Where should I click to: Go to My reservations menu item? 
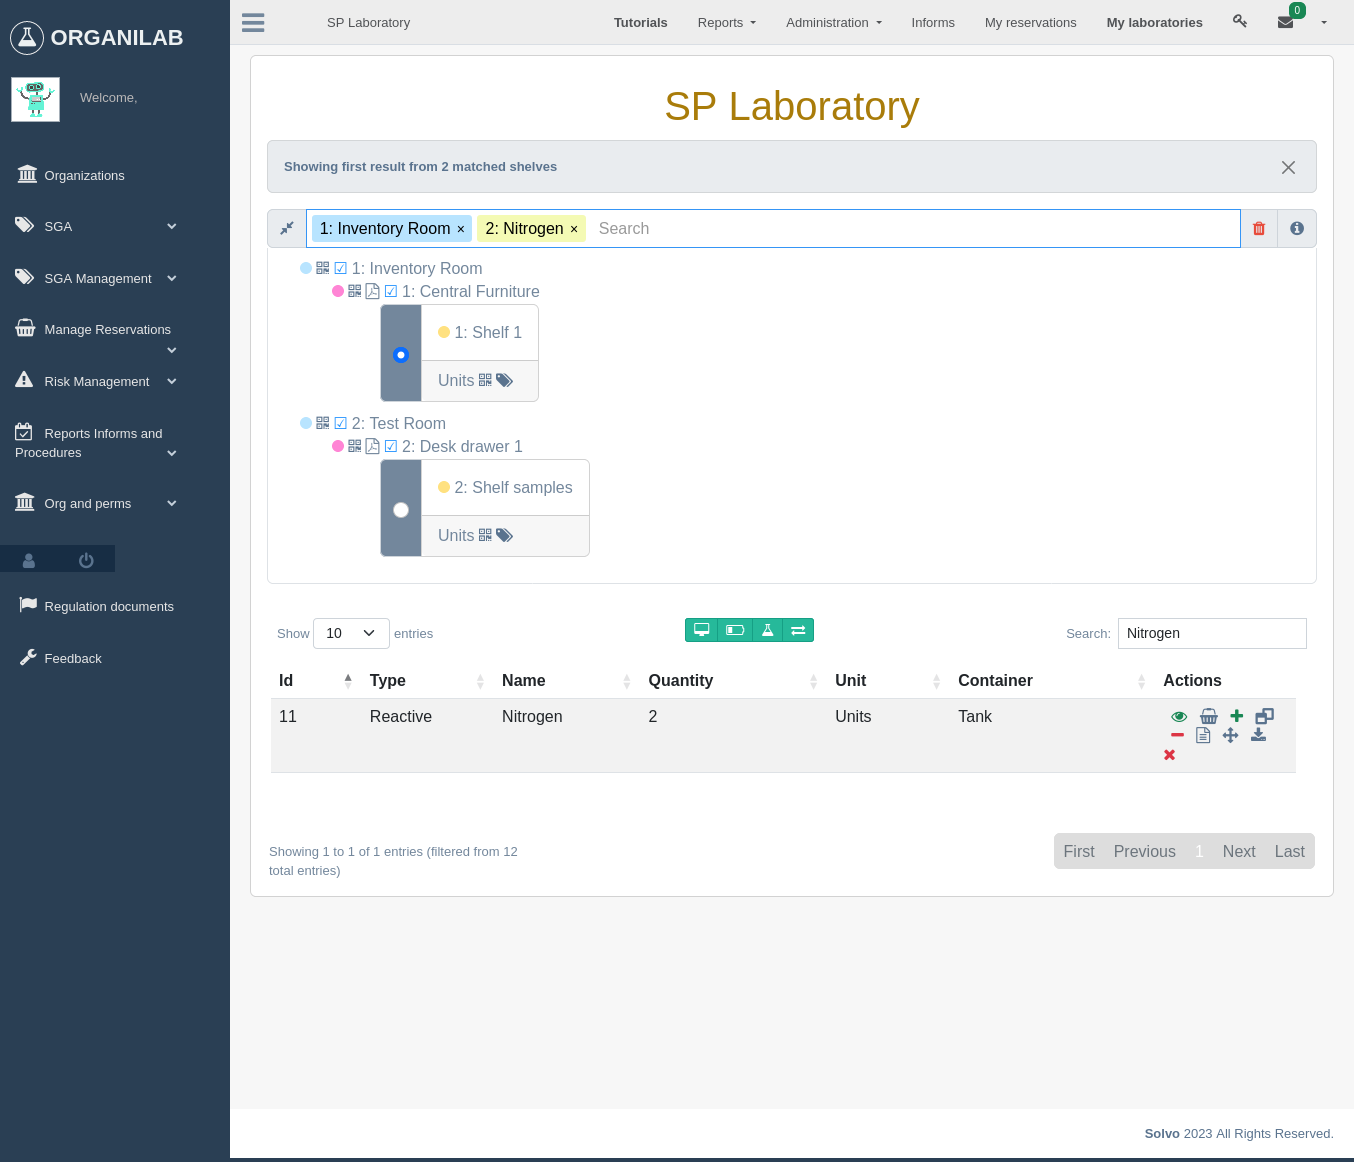(1031, 22)
